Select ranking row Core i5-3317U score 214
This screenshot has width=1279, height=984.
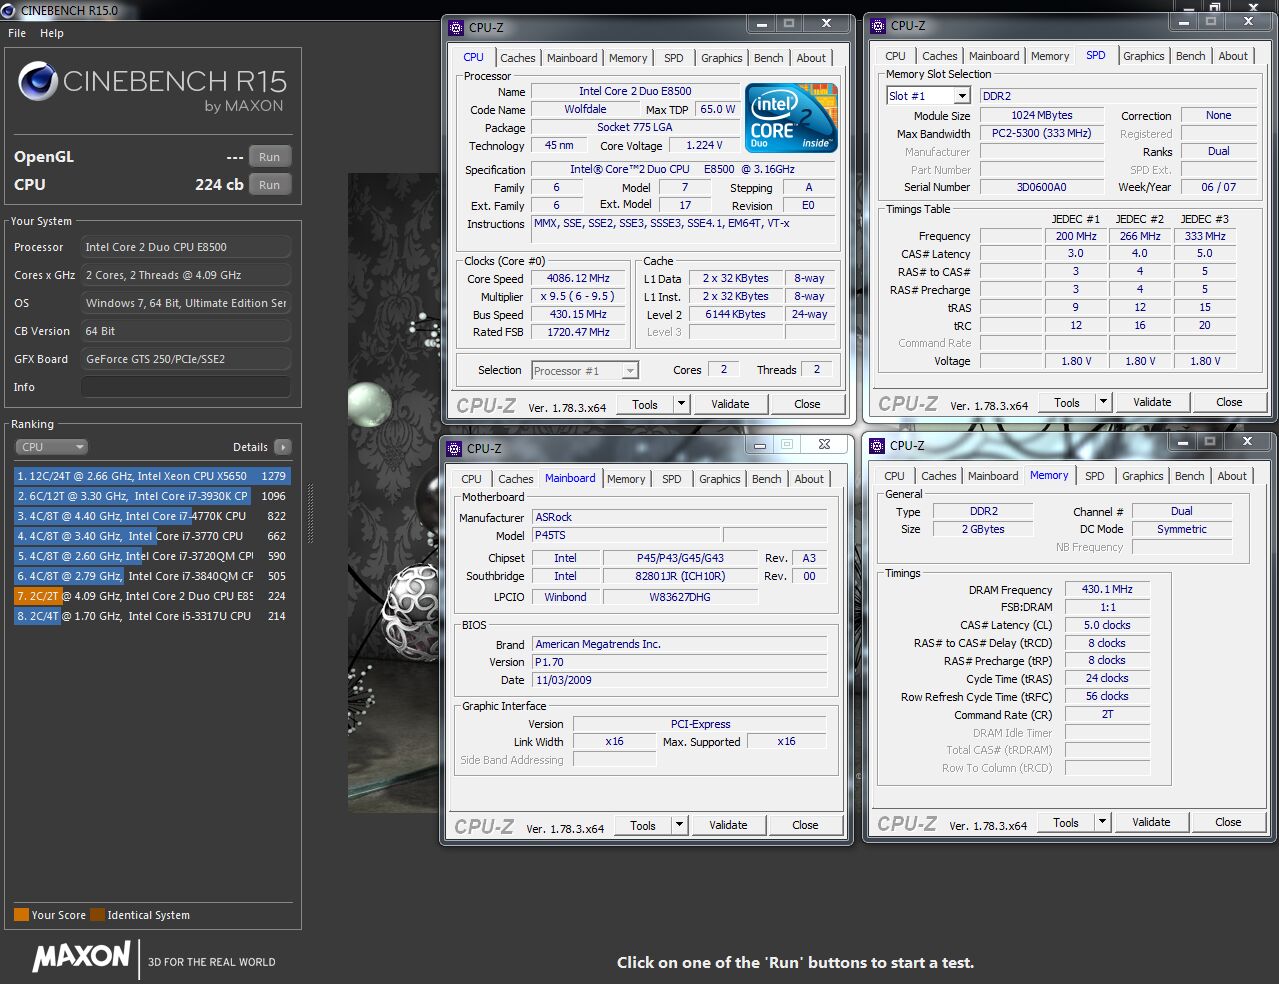tap(152, 616)
